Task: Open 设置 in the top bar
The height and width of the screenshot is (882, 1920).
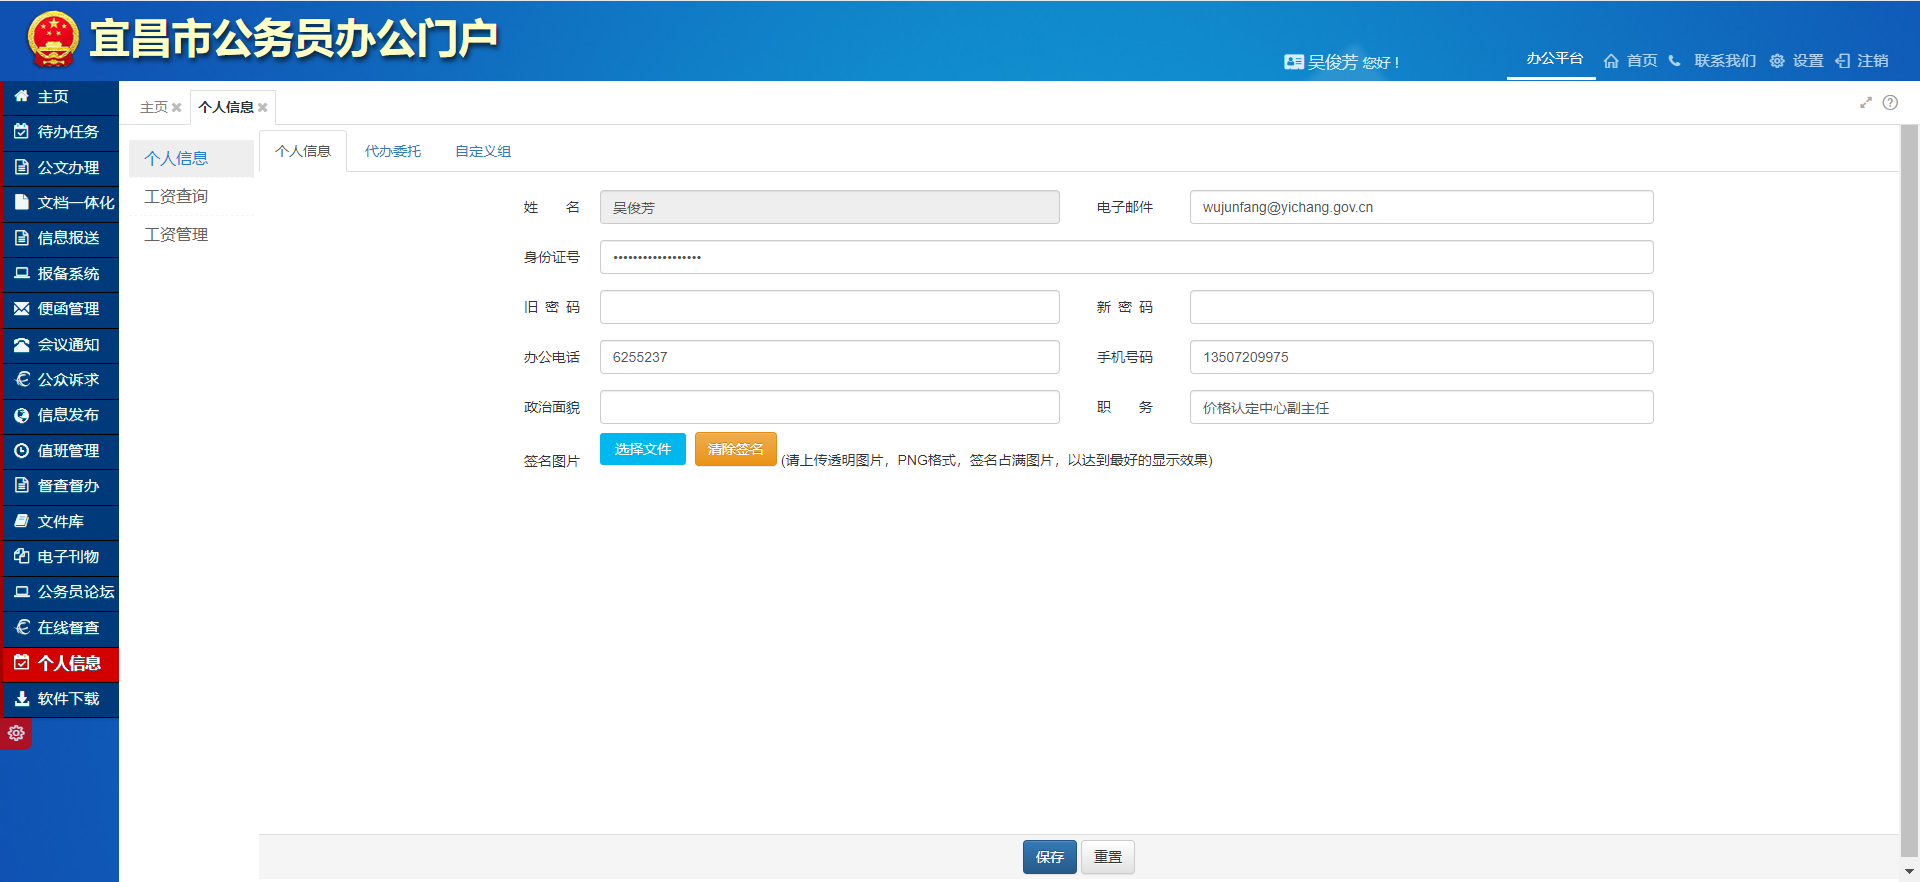Action: point(1797,61)
